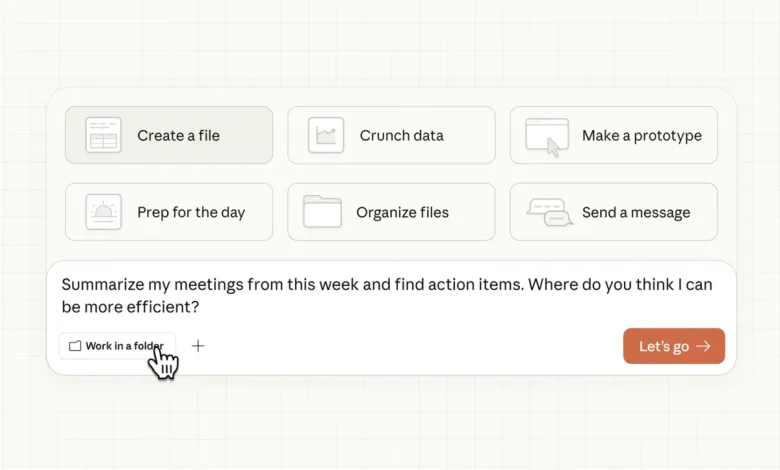
Task: Pick the "Make a prototype" card label
Action: pos(642,136)
